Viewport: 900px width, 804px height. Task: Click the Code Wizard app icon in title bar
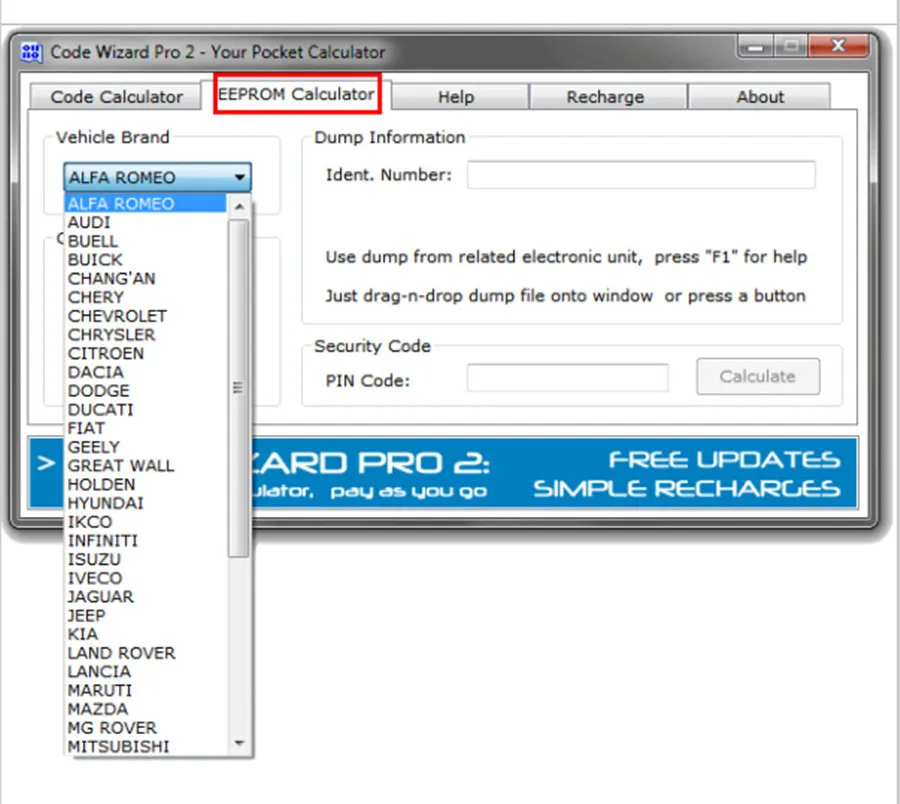(31, 52)
